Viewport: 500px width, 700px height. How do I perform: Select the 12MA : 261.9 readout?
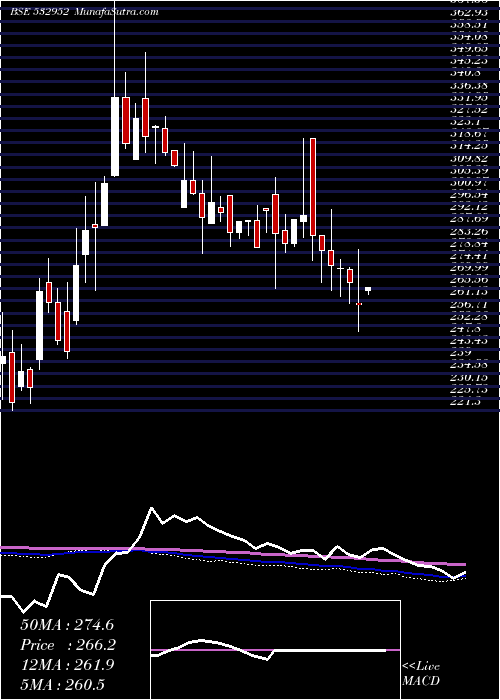[x=67, y=665]
